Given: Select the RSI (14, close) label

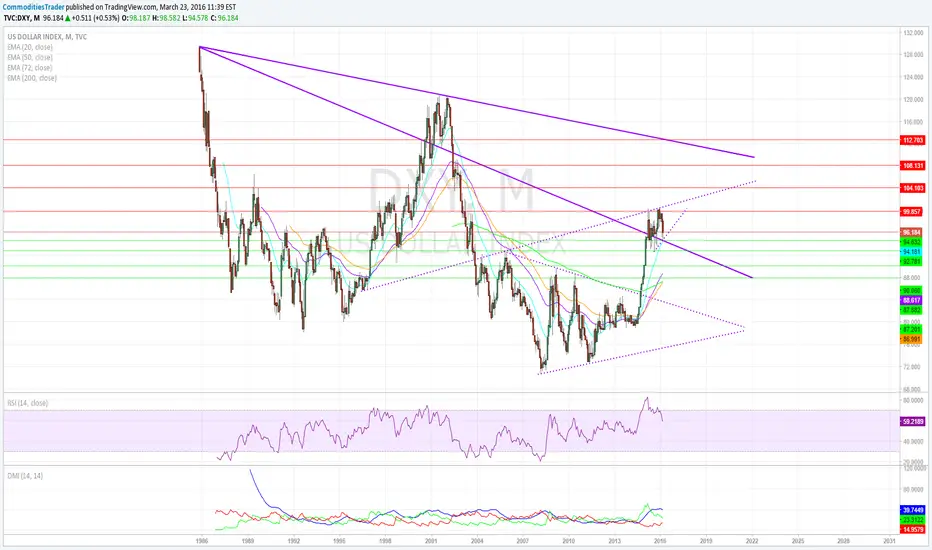Looking at the screenshot, I should point(28,403).
